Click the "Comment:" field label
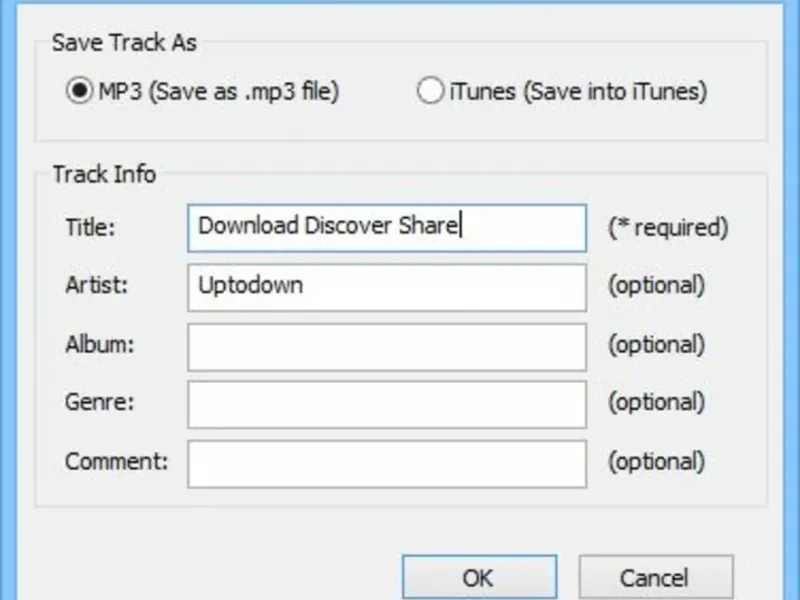This screenshot has width=800, height=600. [x=116, y=462]
